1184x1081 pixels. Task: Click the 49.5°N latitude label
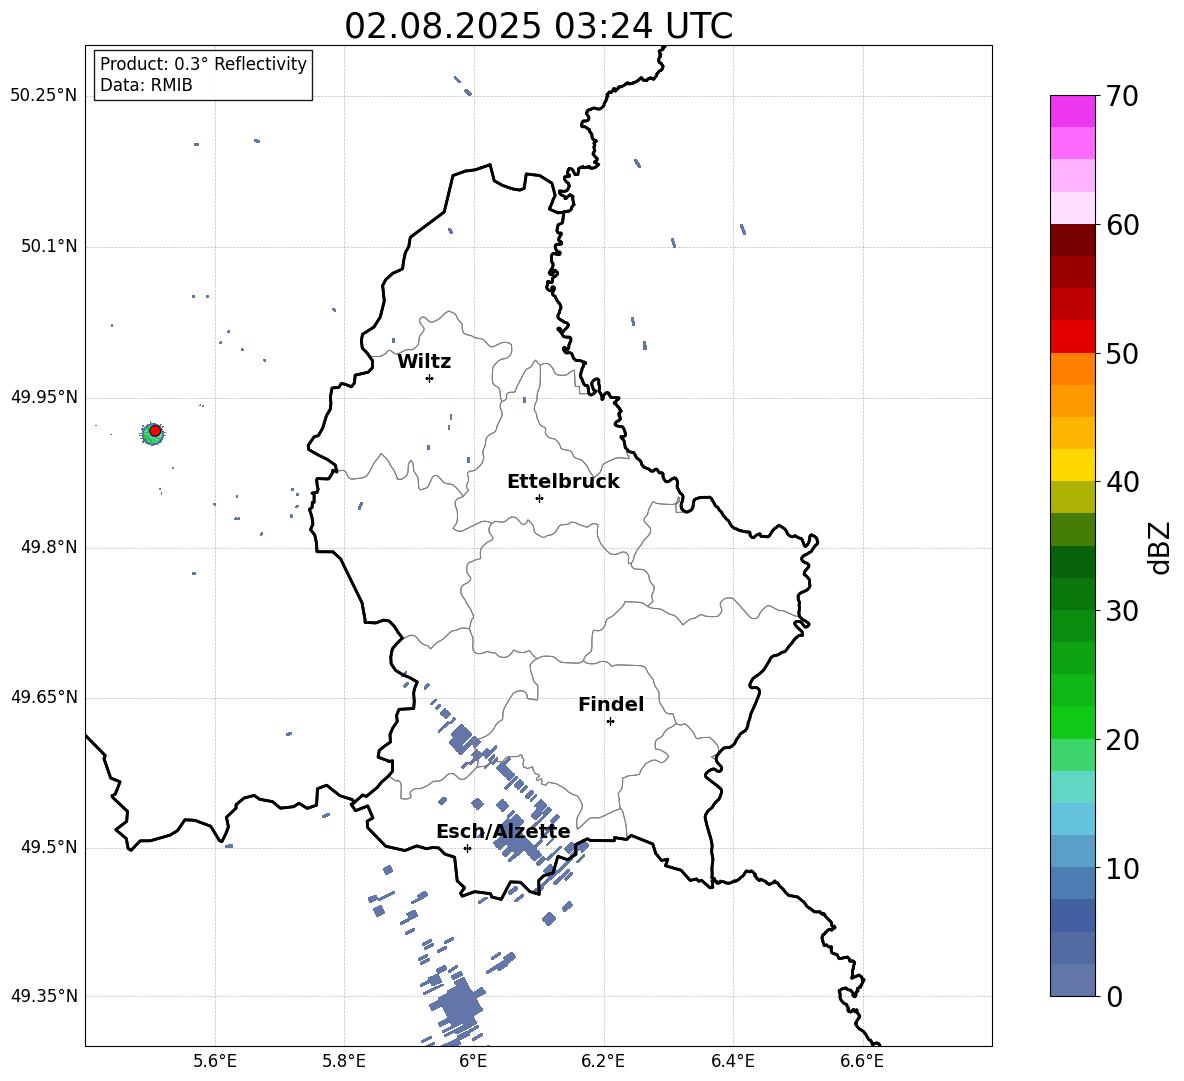pos(49,847)
